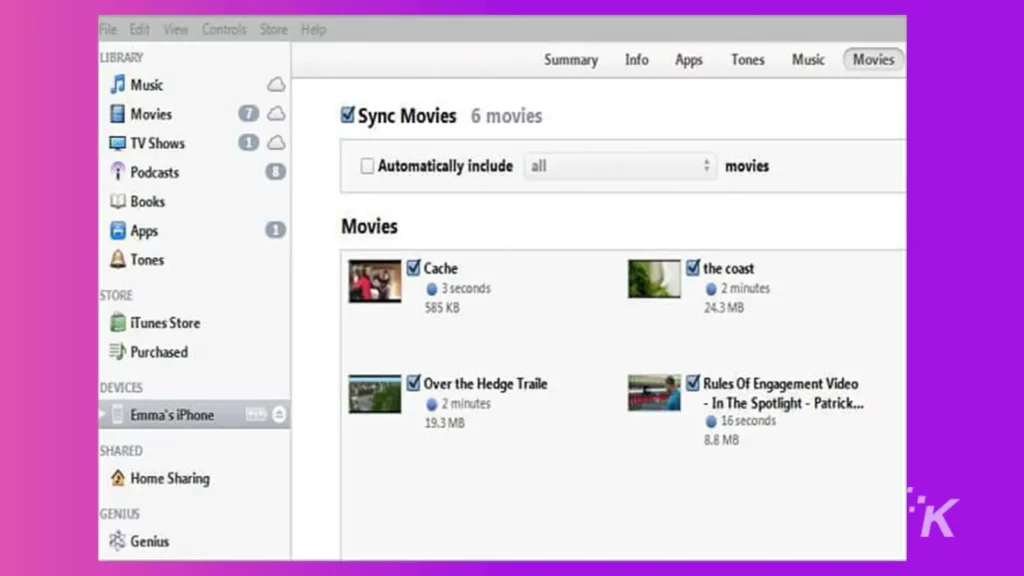Screen dimensions: 1024x576
Task: Click the '585 KB' file size text
Action: [442, 308]
